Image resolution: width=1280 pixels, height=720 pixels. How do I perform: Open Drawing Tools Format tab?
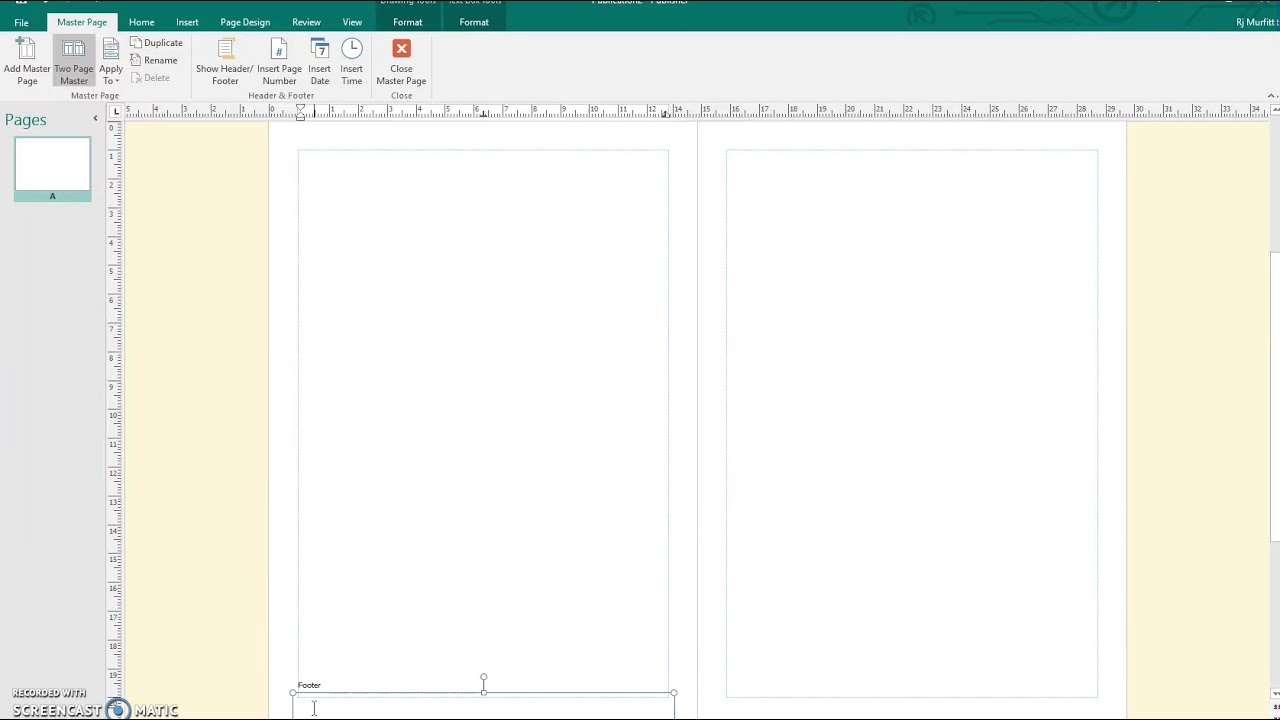[x=407, y=22]
